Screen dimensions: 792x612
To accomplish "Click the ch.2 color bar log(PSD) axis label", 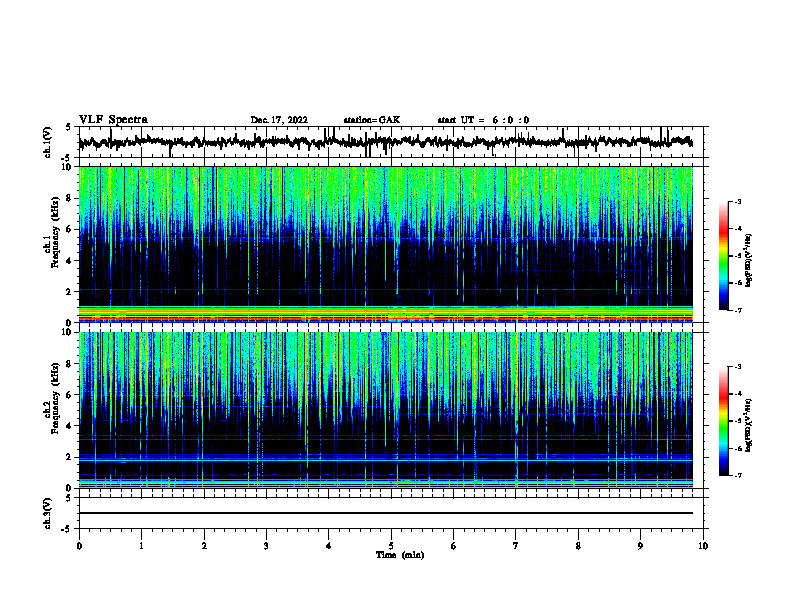I will click(749, 425).
